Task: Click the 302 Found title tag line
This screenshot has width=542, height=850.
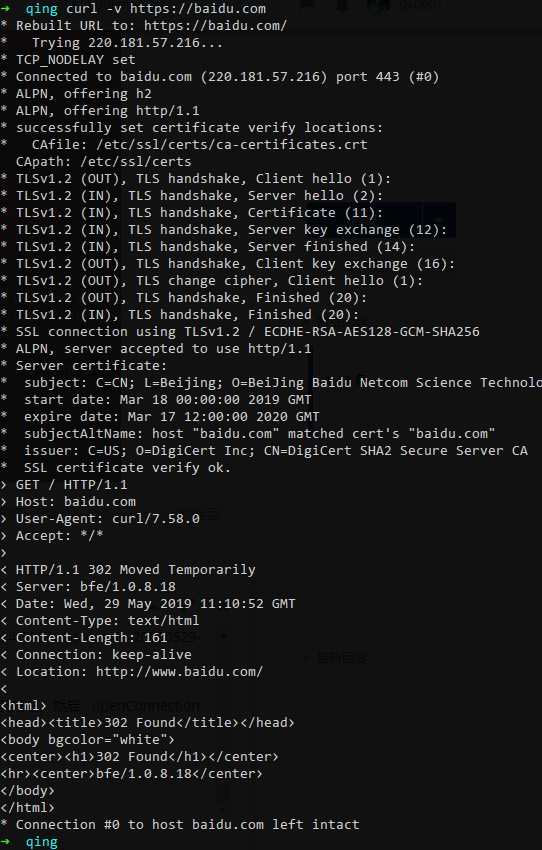Action: 147,723
